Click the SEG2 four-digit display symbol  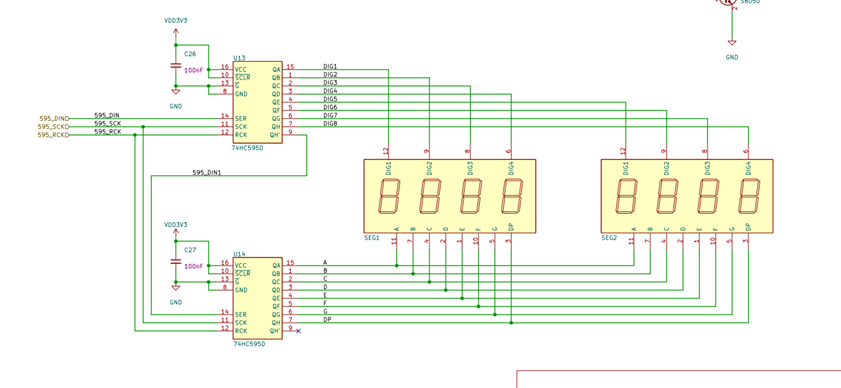687,196
